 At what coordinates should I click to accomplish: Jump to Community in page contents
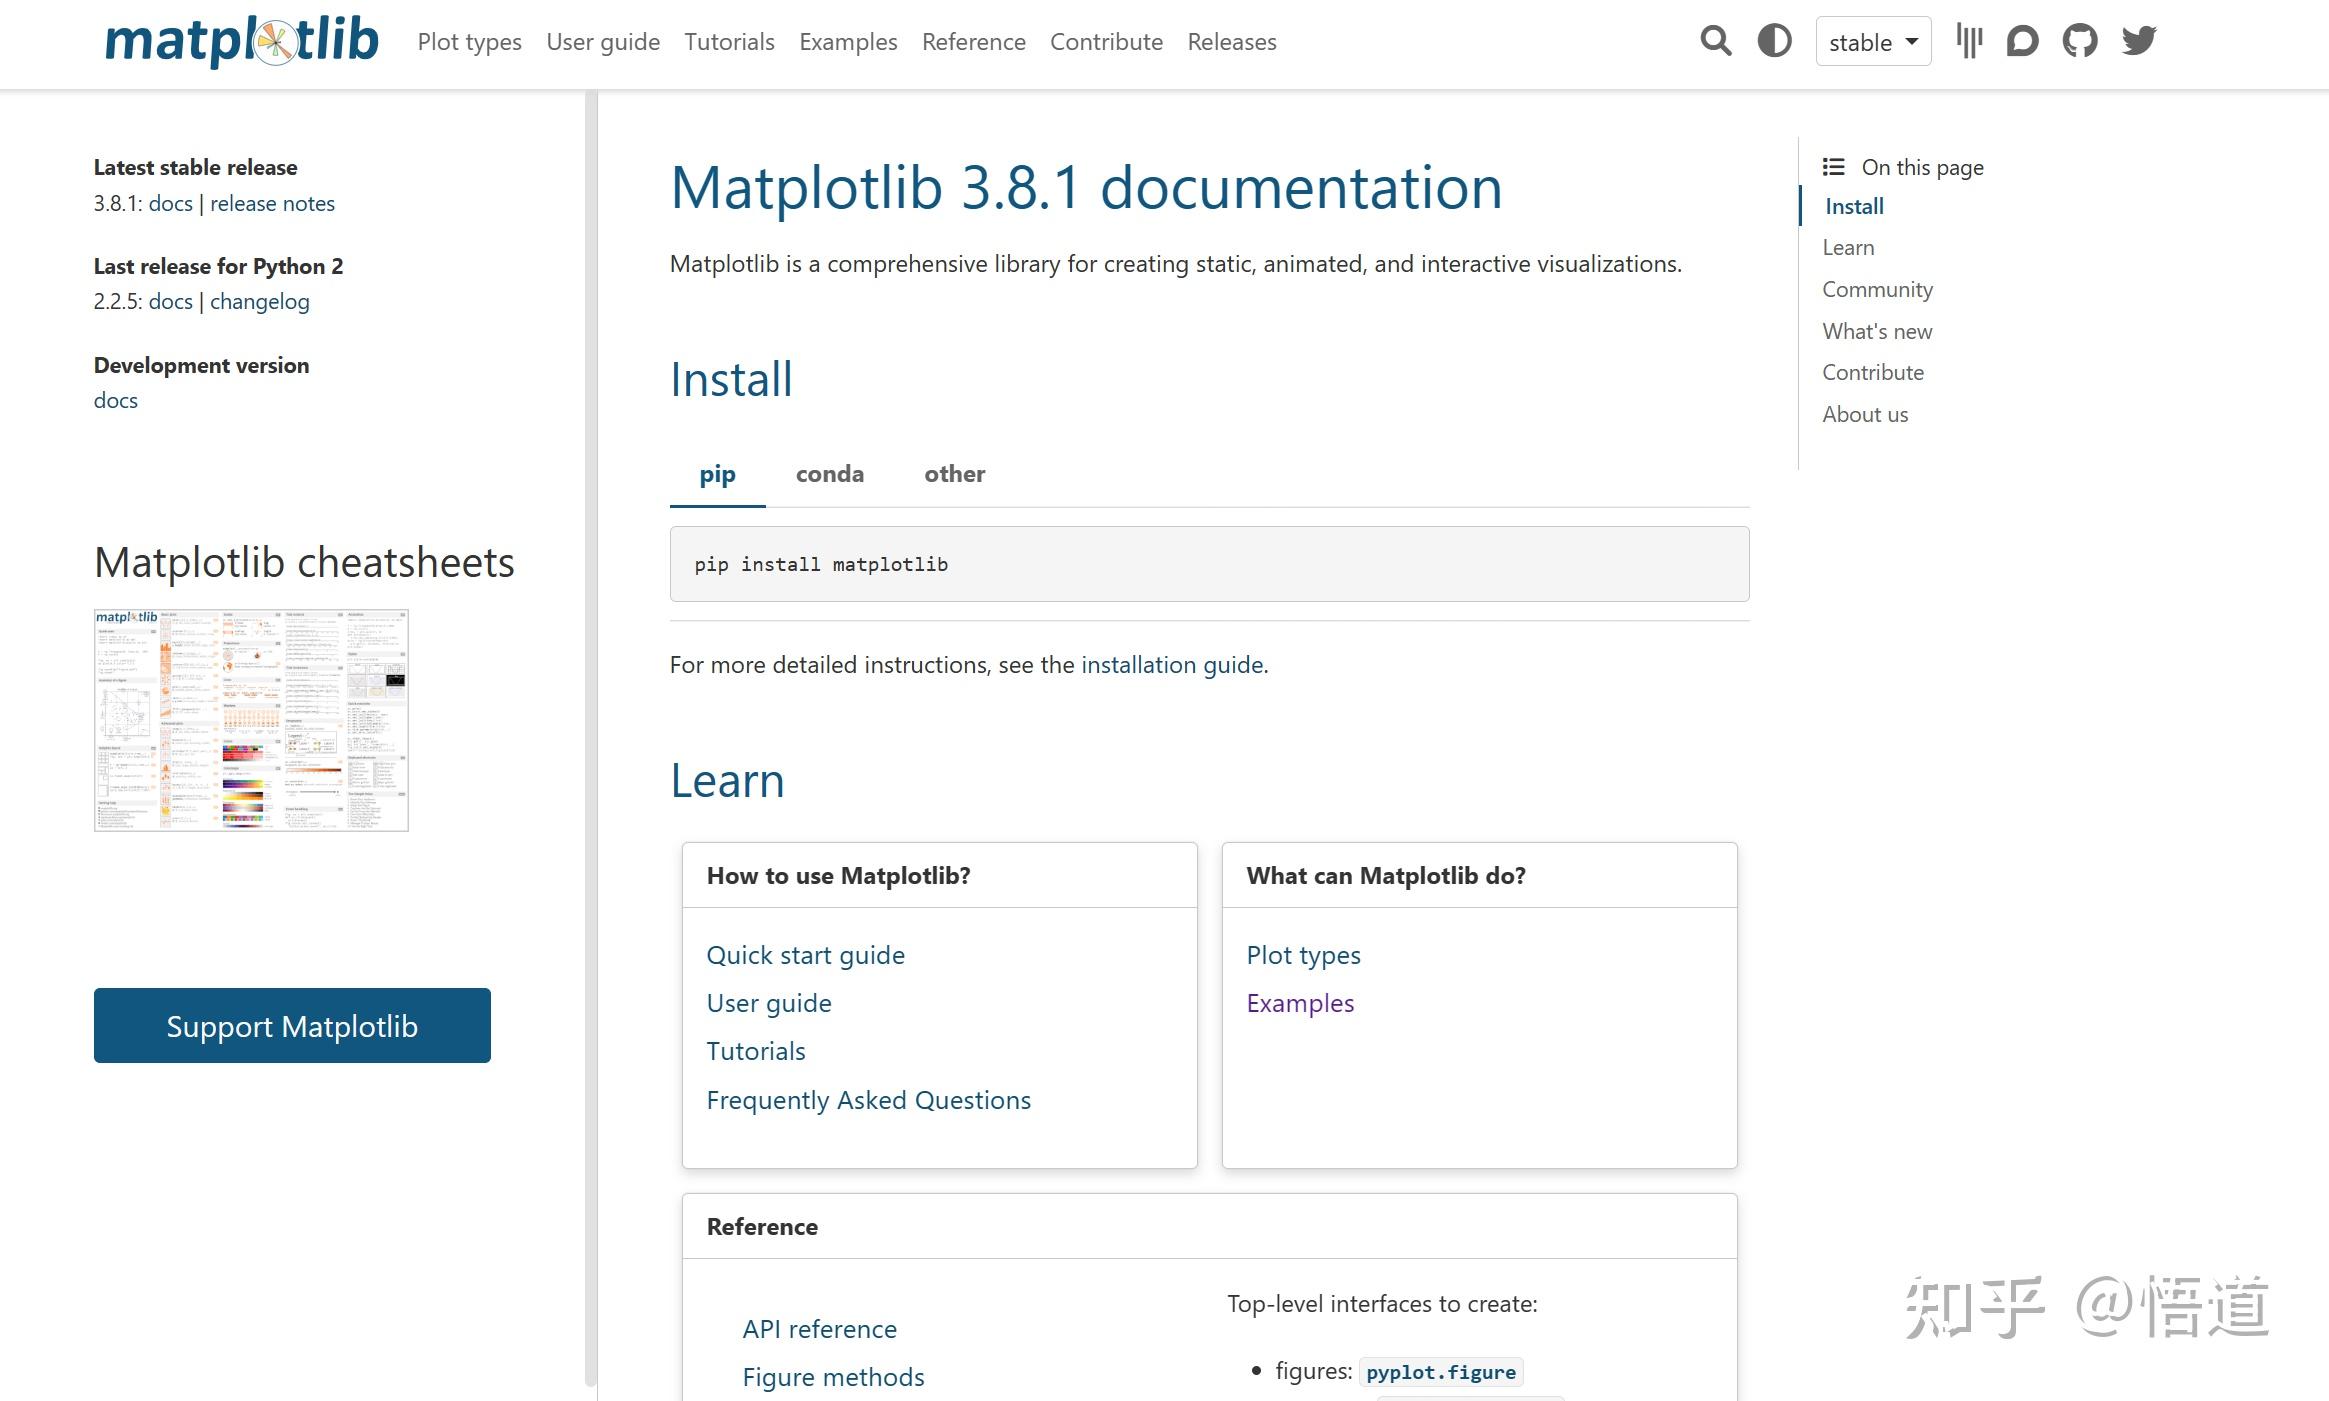[1877, 289]
